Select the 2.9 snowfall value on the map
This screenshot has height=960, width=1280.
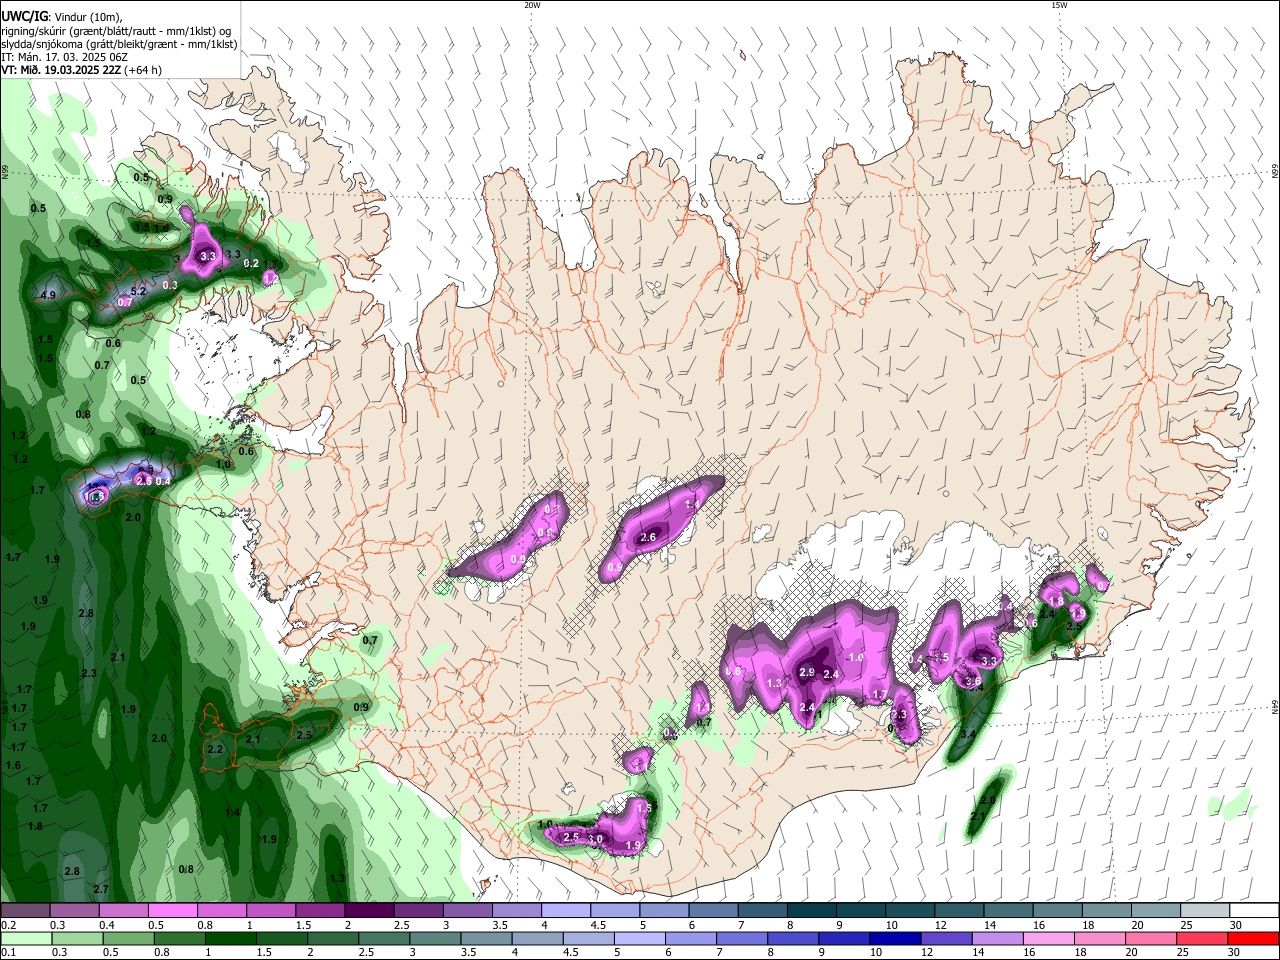808,673
